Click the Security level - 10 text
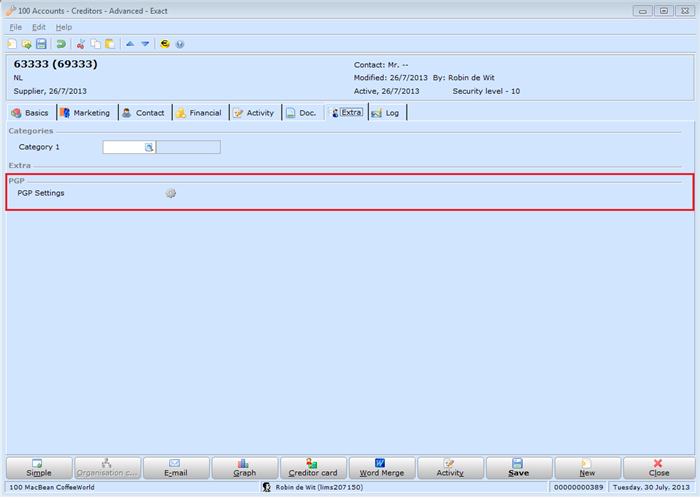This screenshot has width=700, height=497. [486, 91]
